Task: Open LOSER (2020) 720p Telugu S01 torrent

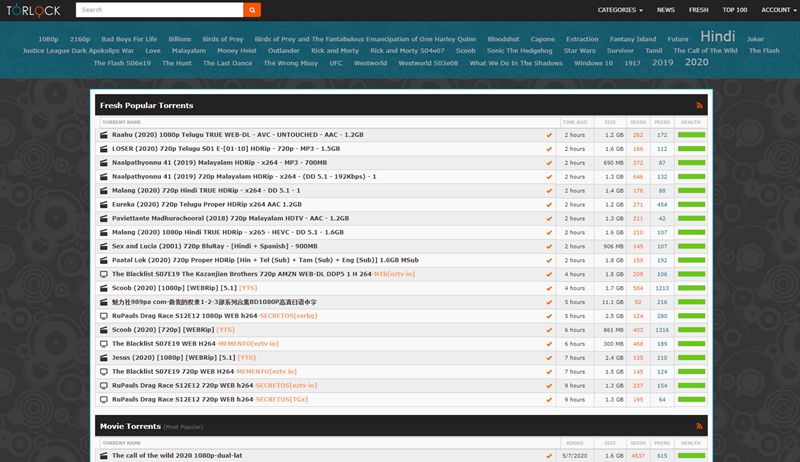Action: 226,149
